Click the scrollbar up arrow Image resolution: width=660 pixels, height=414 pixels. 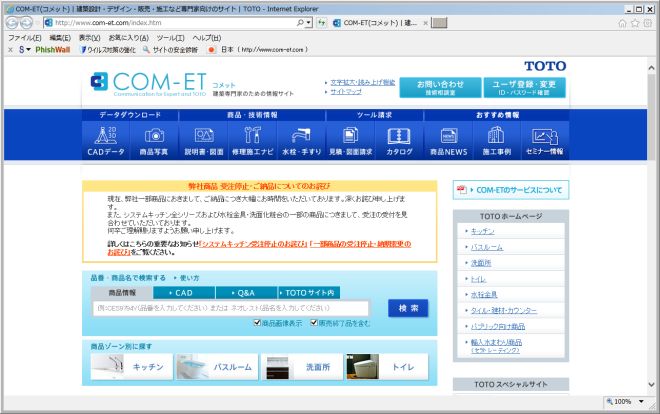pos(651,67)
